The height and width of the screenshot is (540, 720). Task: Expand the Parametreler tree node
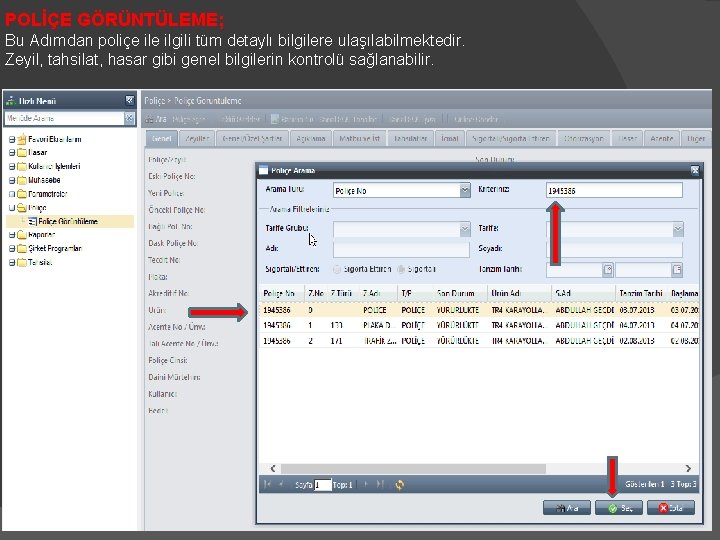click(x=12, y=194)
